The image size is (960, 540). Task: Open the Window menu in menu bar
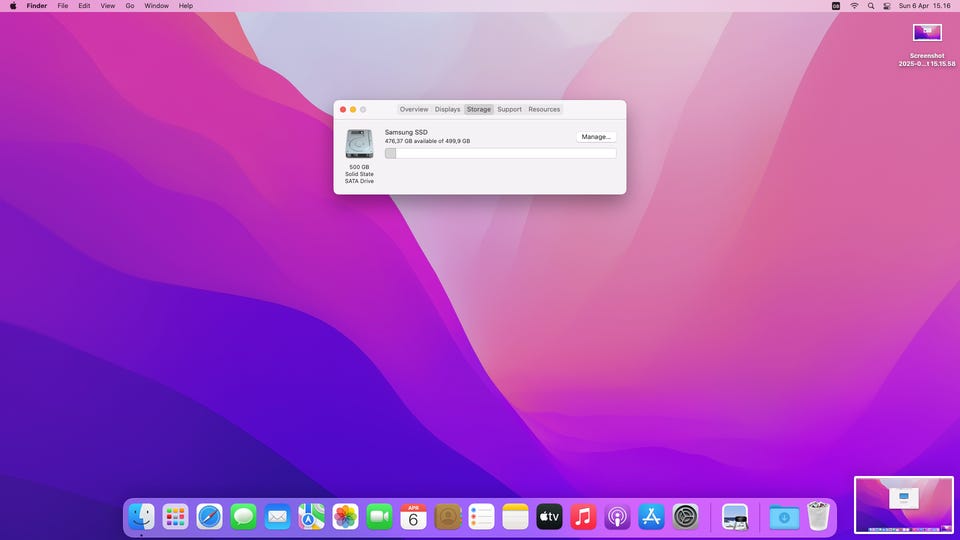point(156,6)
